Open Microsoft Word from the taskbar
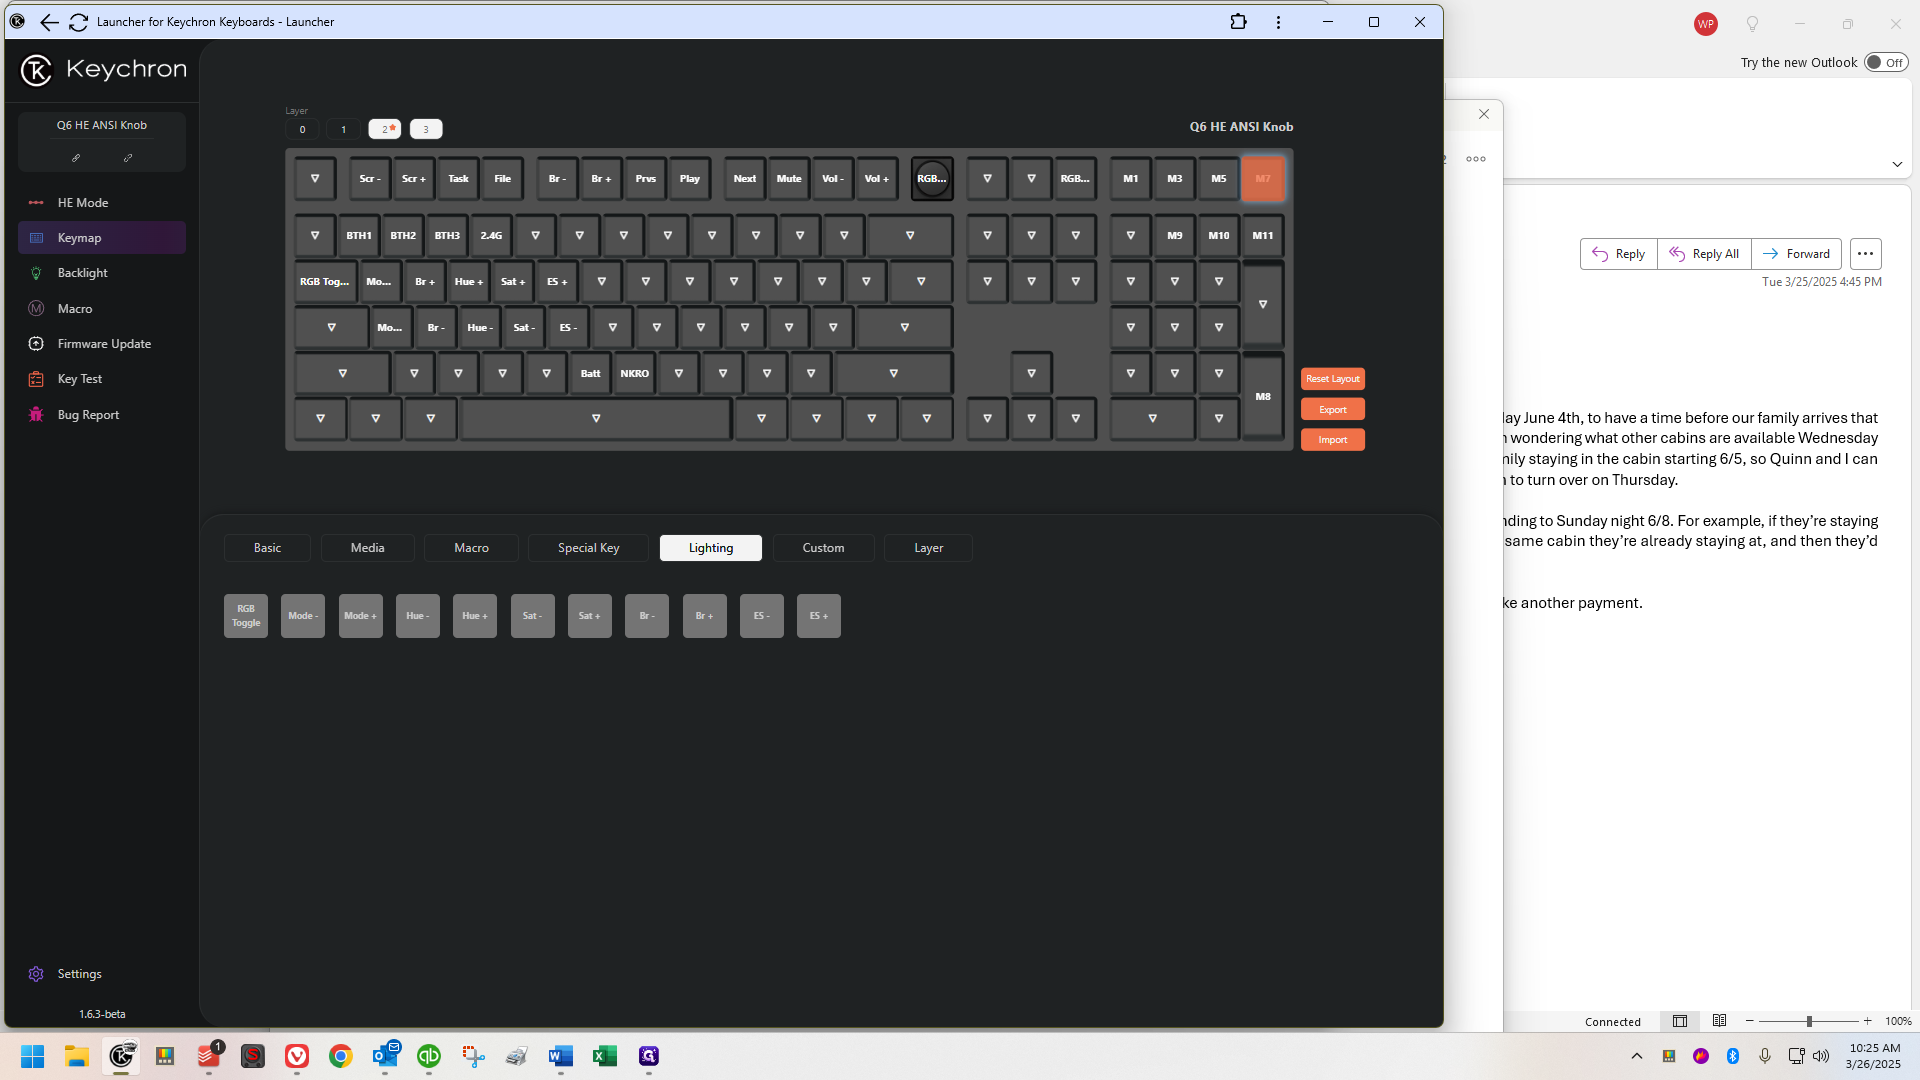The height and width of the screenshot is (1080, 1920). [560, 1056]
